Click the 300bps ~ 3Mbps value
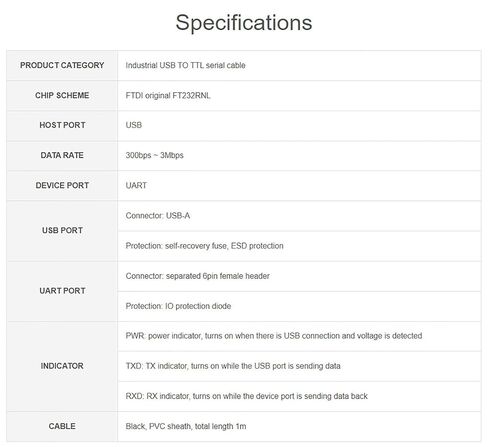Viewport: 488px width, 447px height. pos(154,155)
